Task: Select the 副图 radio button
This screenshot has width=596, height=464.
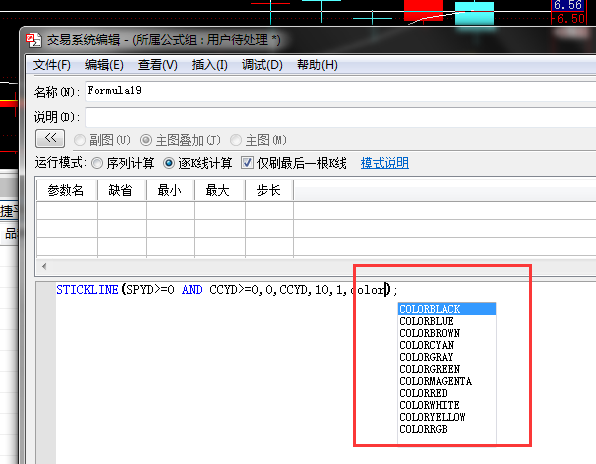Action: (x=80, y=140)
